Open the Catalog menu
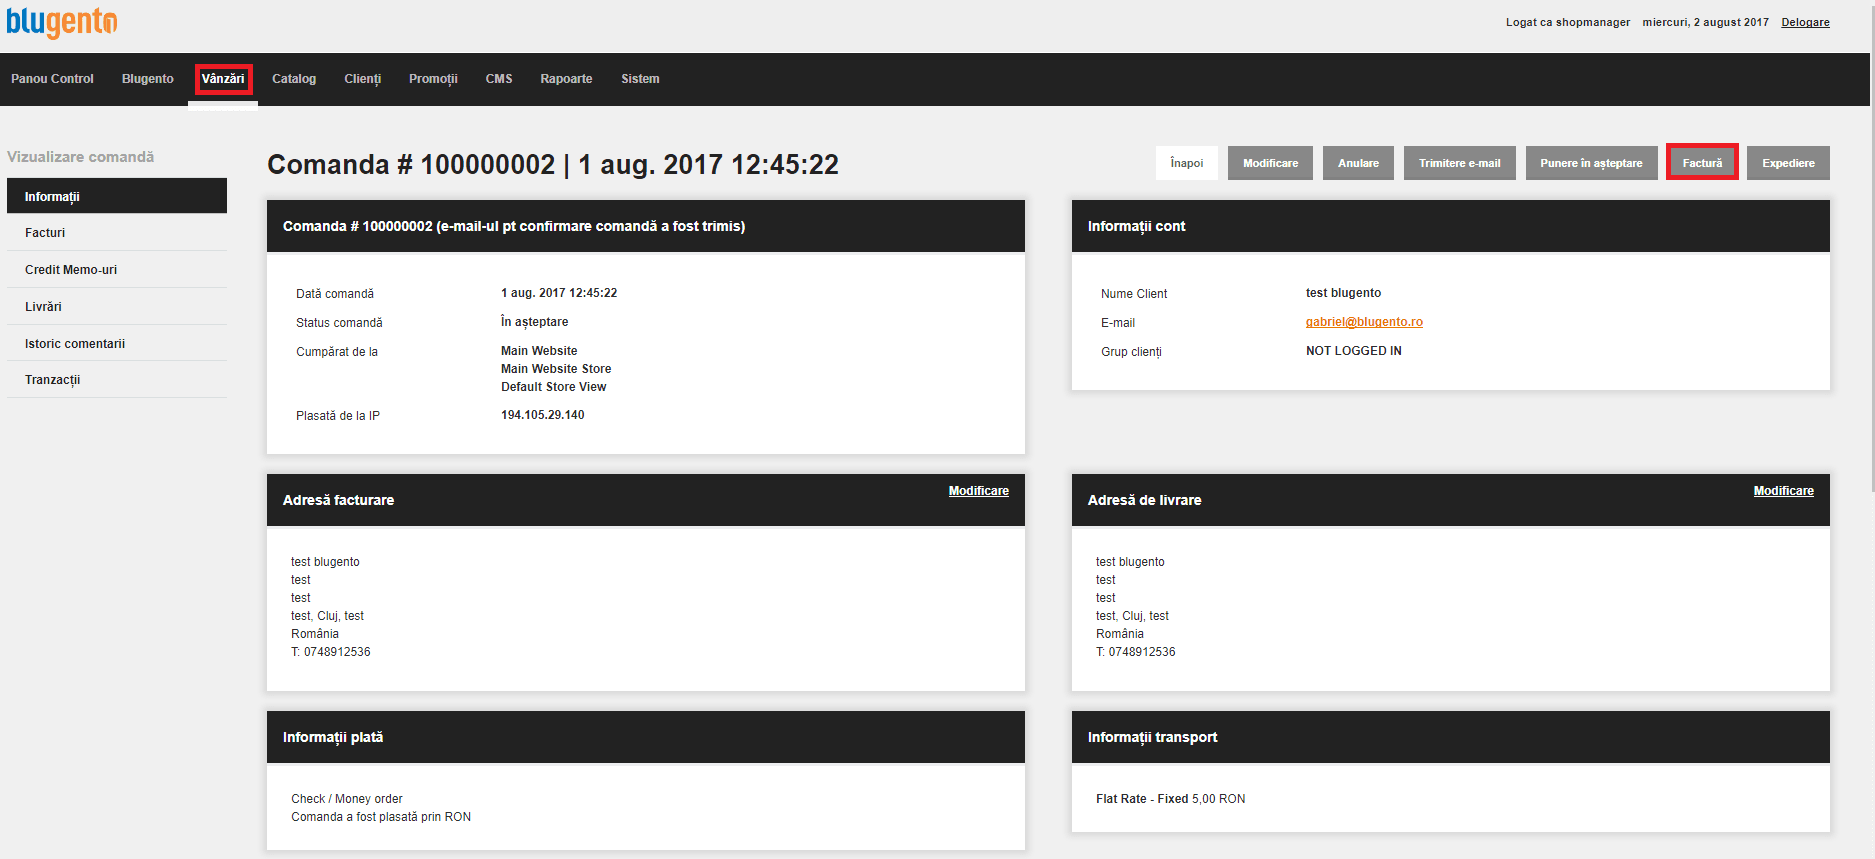The height and width of the screenshot is (859, 1875). (294, 79)
